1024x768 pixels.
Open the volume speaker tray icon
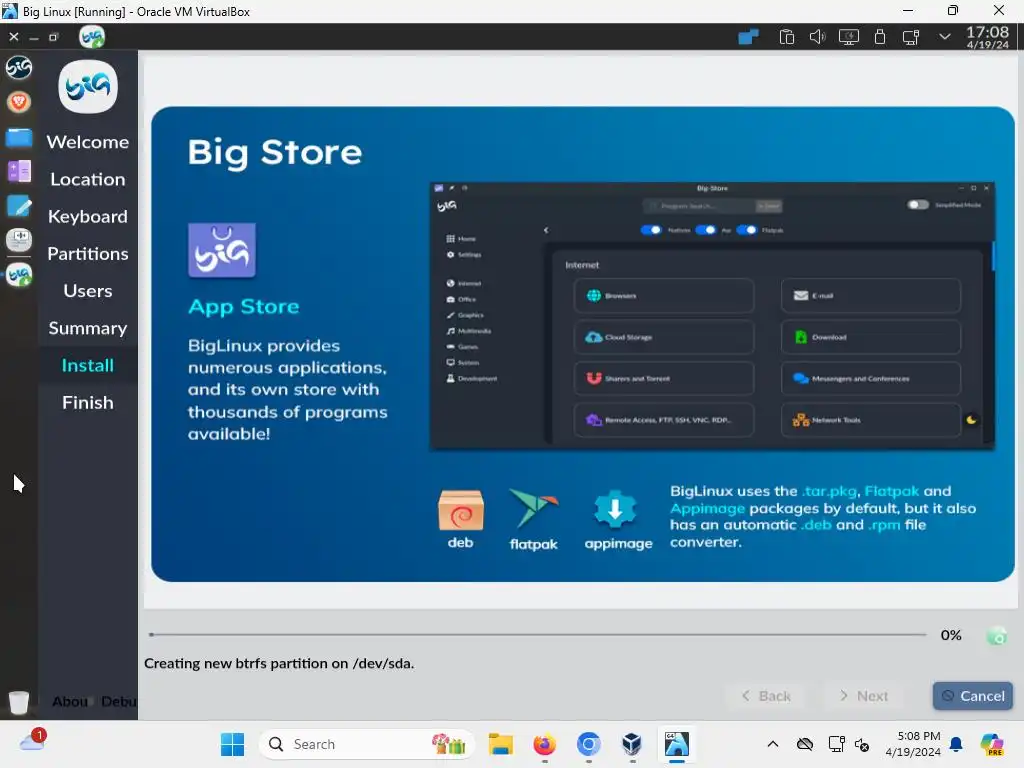(817, 37)
